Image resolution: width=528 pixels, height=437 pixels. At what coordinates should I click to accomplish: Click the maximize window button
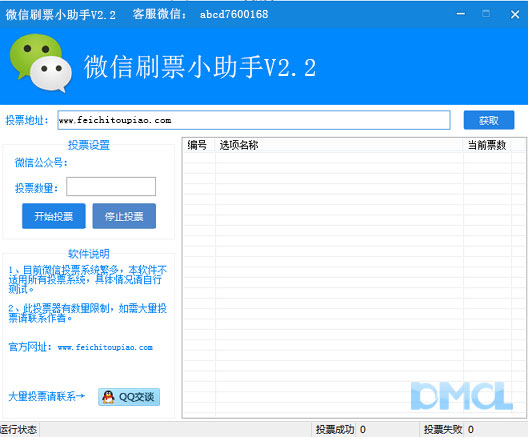tap(486, 14)
